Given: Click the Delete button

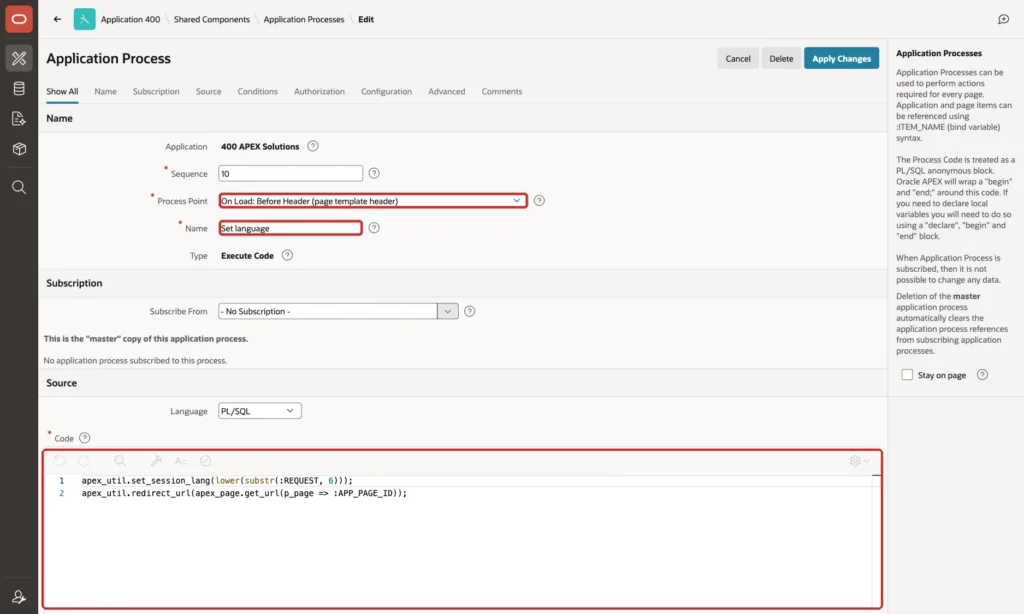Looking at the screenshot, I should pyautogui.click(x=781, y=58).
